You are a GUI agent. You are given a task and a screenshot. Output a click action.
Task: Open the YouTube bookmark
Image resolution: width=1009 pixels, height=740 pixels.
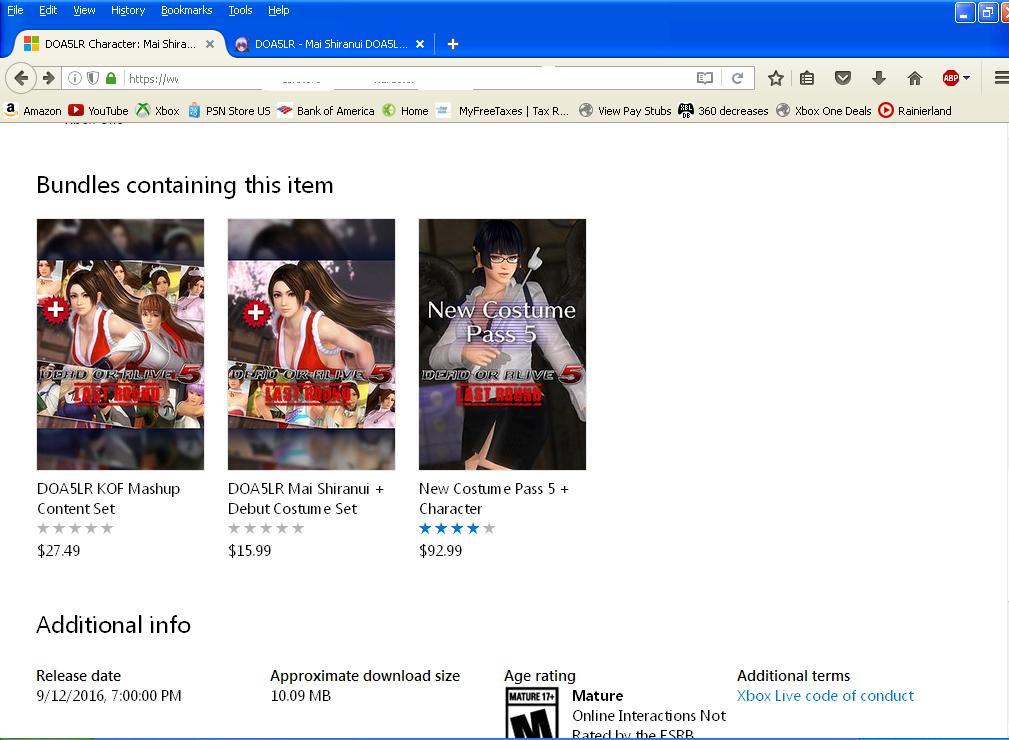(x=98, y=111)
